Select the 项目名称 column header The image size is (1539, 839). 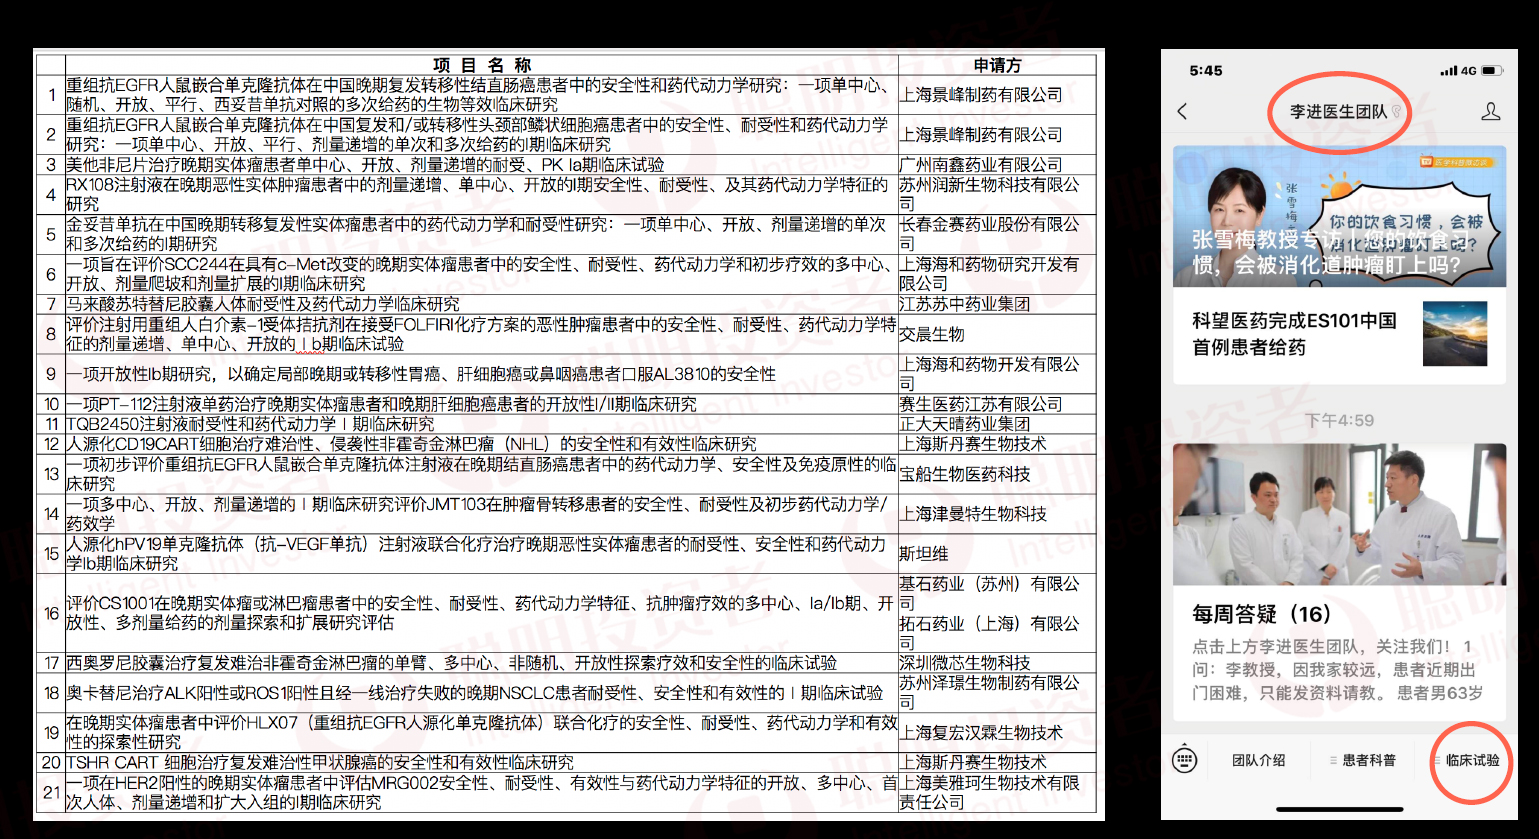tap(482, 65)
